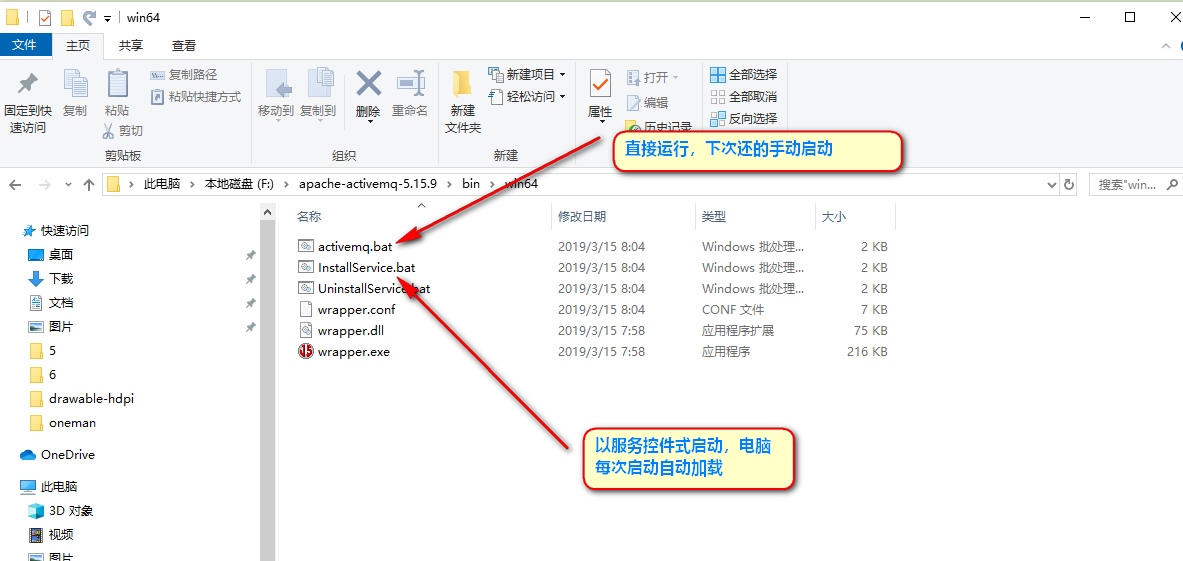Open folder 5 in navigation pane
This screenshot has height=561, width=1183.
click(52, 351)
